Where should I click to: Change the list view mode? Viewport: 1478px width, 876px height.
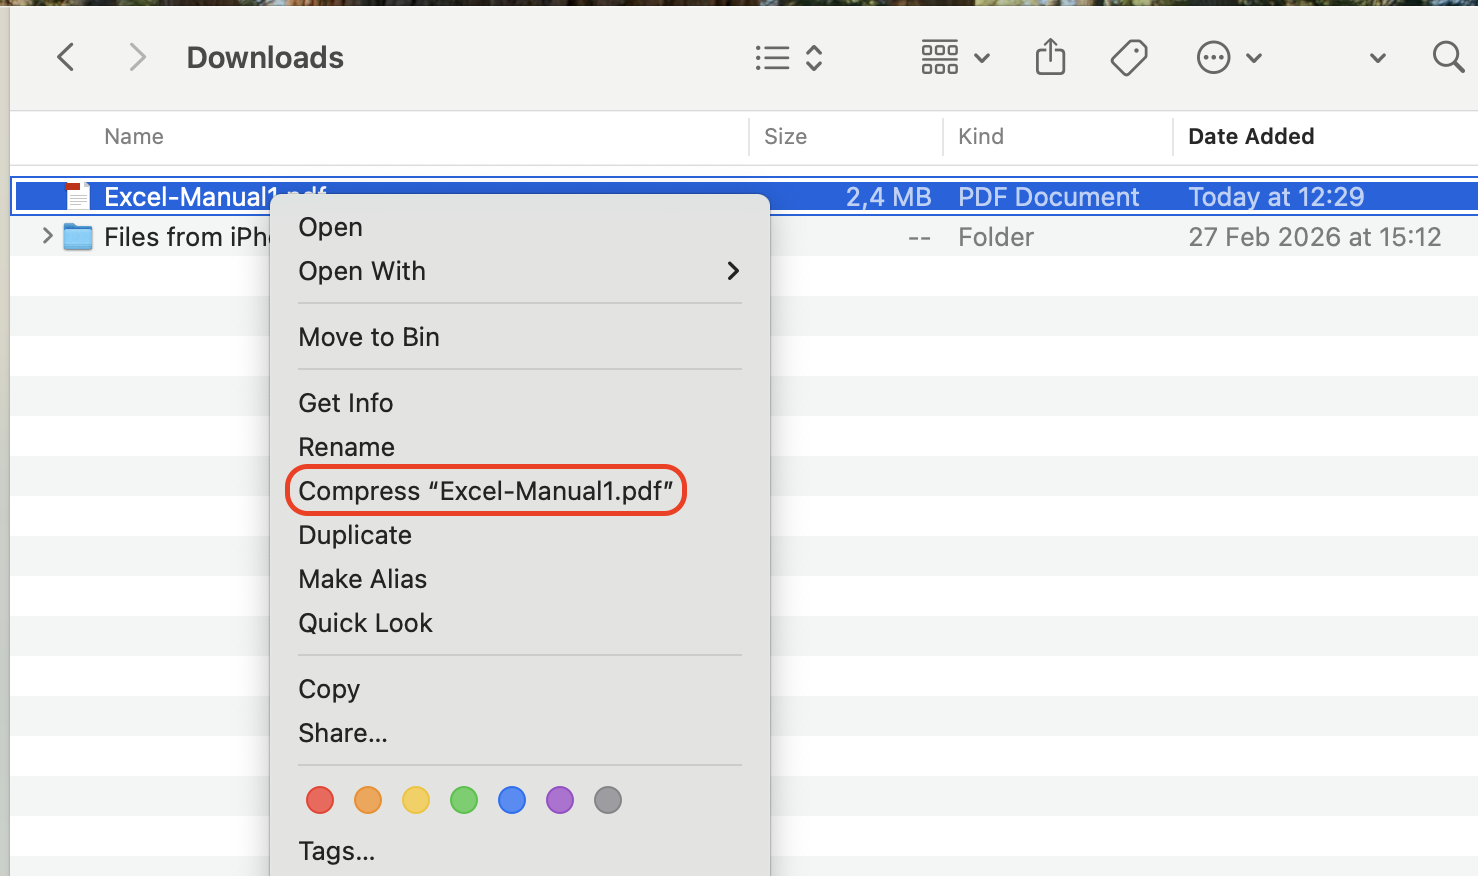pyautogui.click(x=788, y=58)
